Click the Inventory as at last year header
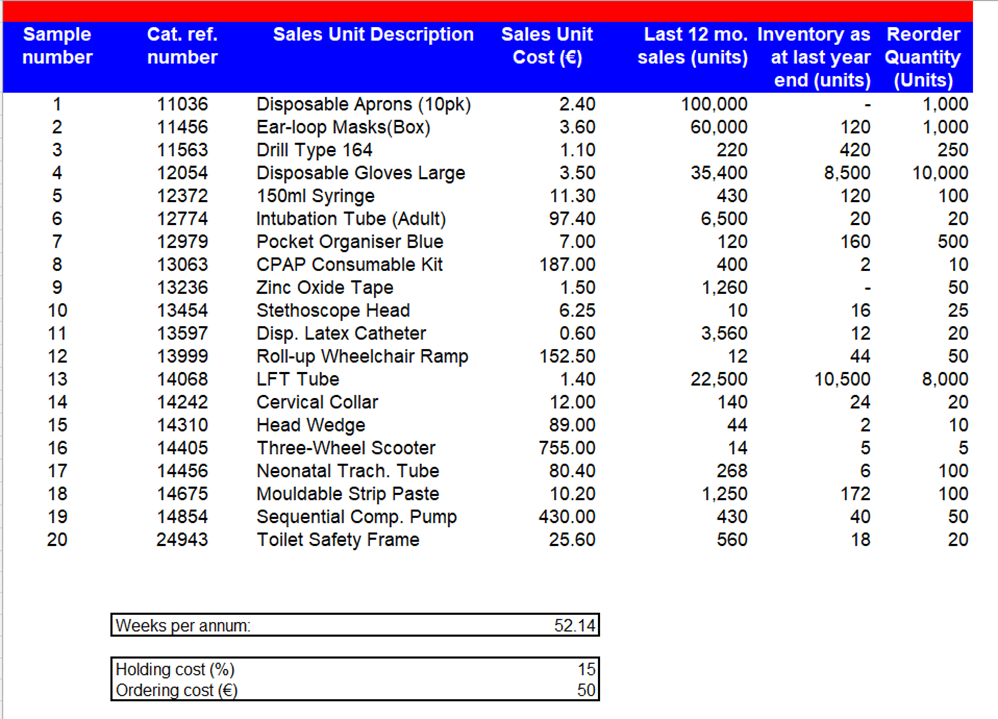This screenshot has width=998, height=719. [x=814, y=57]
